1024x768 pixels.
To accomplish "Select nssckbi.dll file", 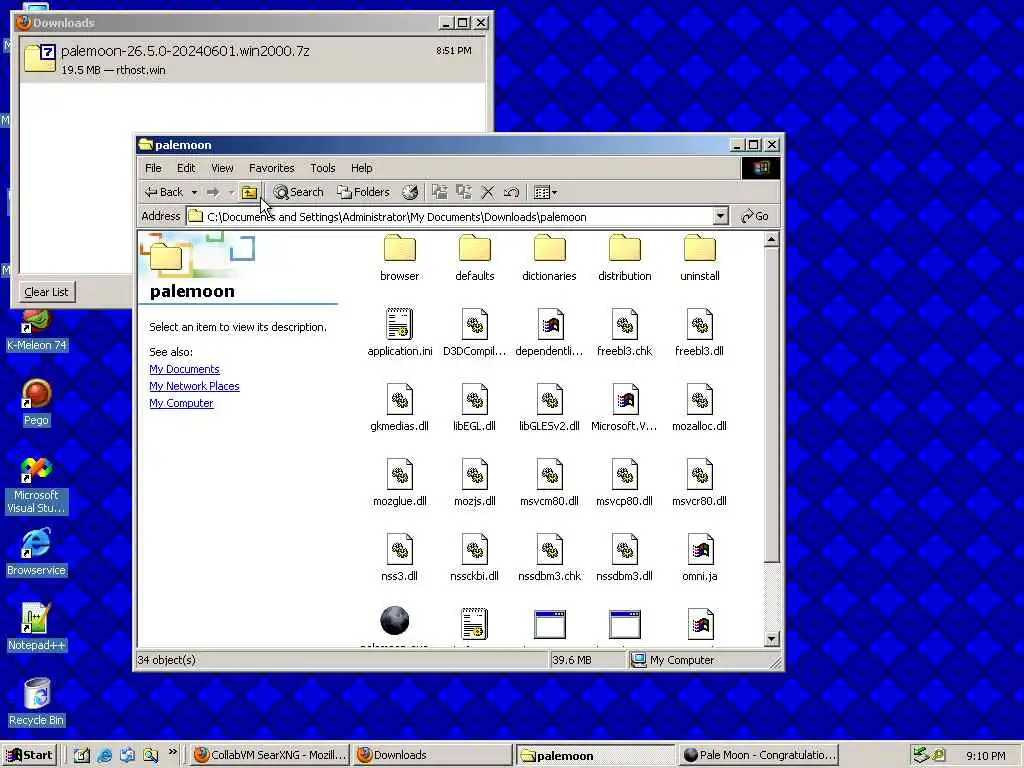I will click(475, 558).
